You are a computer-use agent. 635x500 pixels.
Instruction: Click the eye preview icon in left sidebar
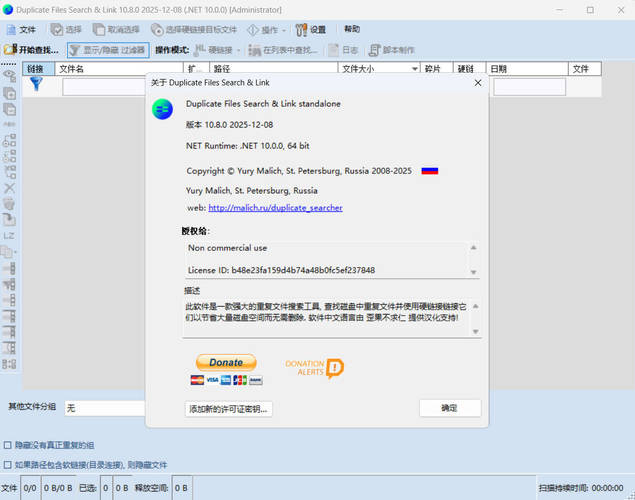(10, 74)
